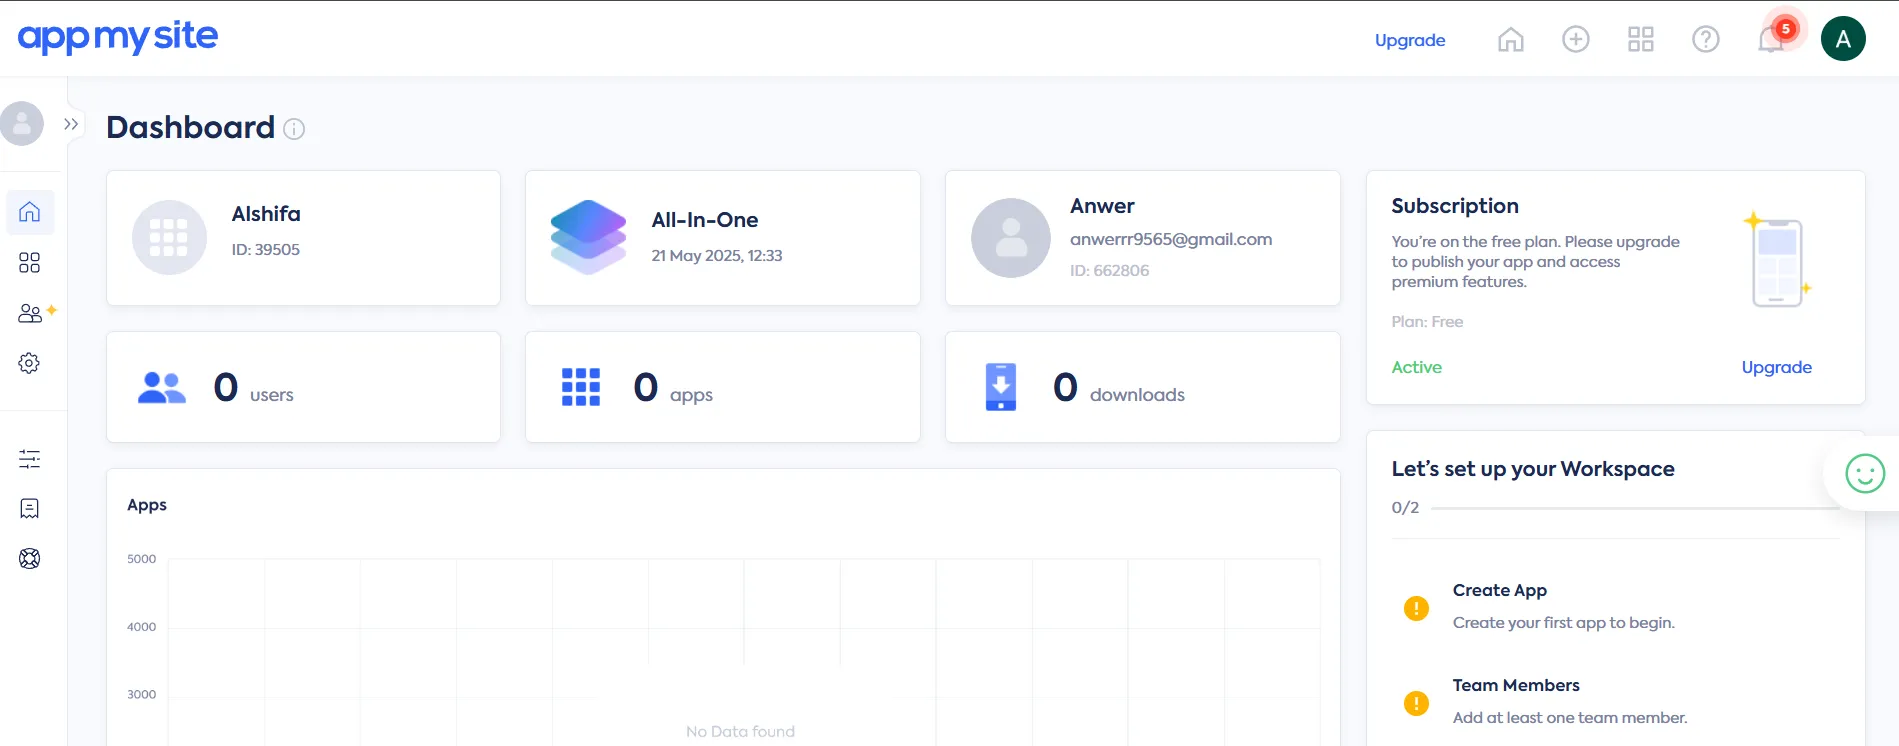Open the billing receipt icon in sidebar
The width and height of the screenshot is (1899, 746).
pos(30,509)
